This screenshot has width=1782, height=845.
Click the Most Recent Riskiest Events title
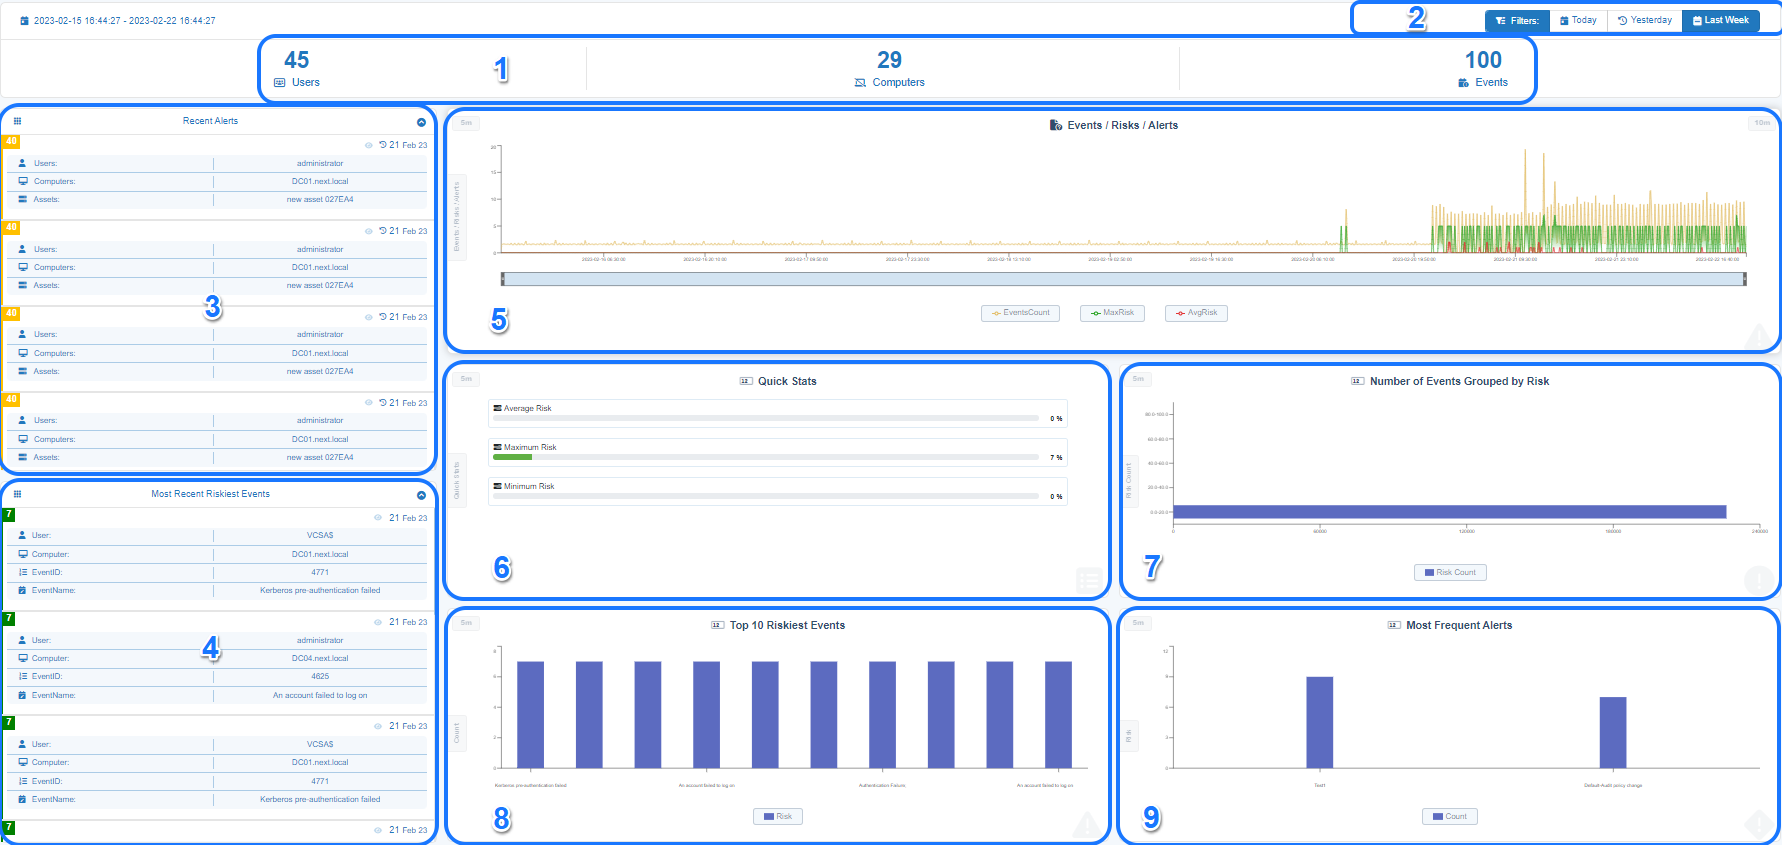click(x=210, y=494)
